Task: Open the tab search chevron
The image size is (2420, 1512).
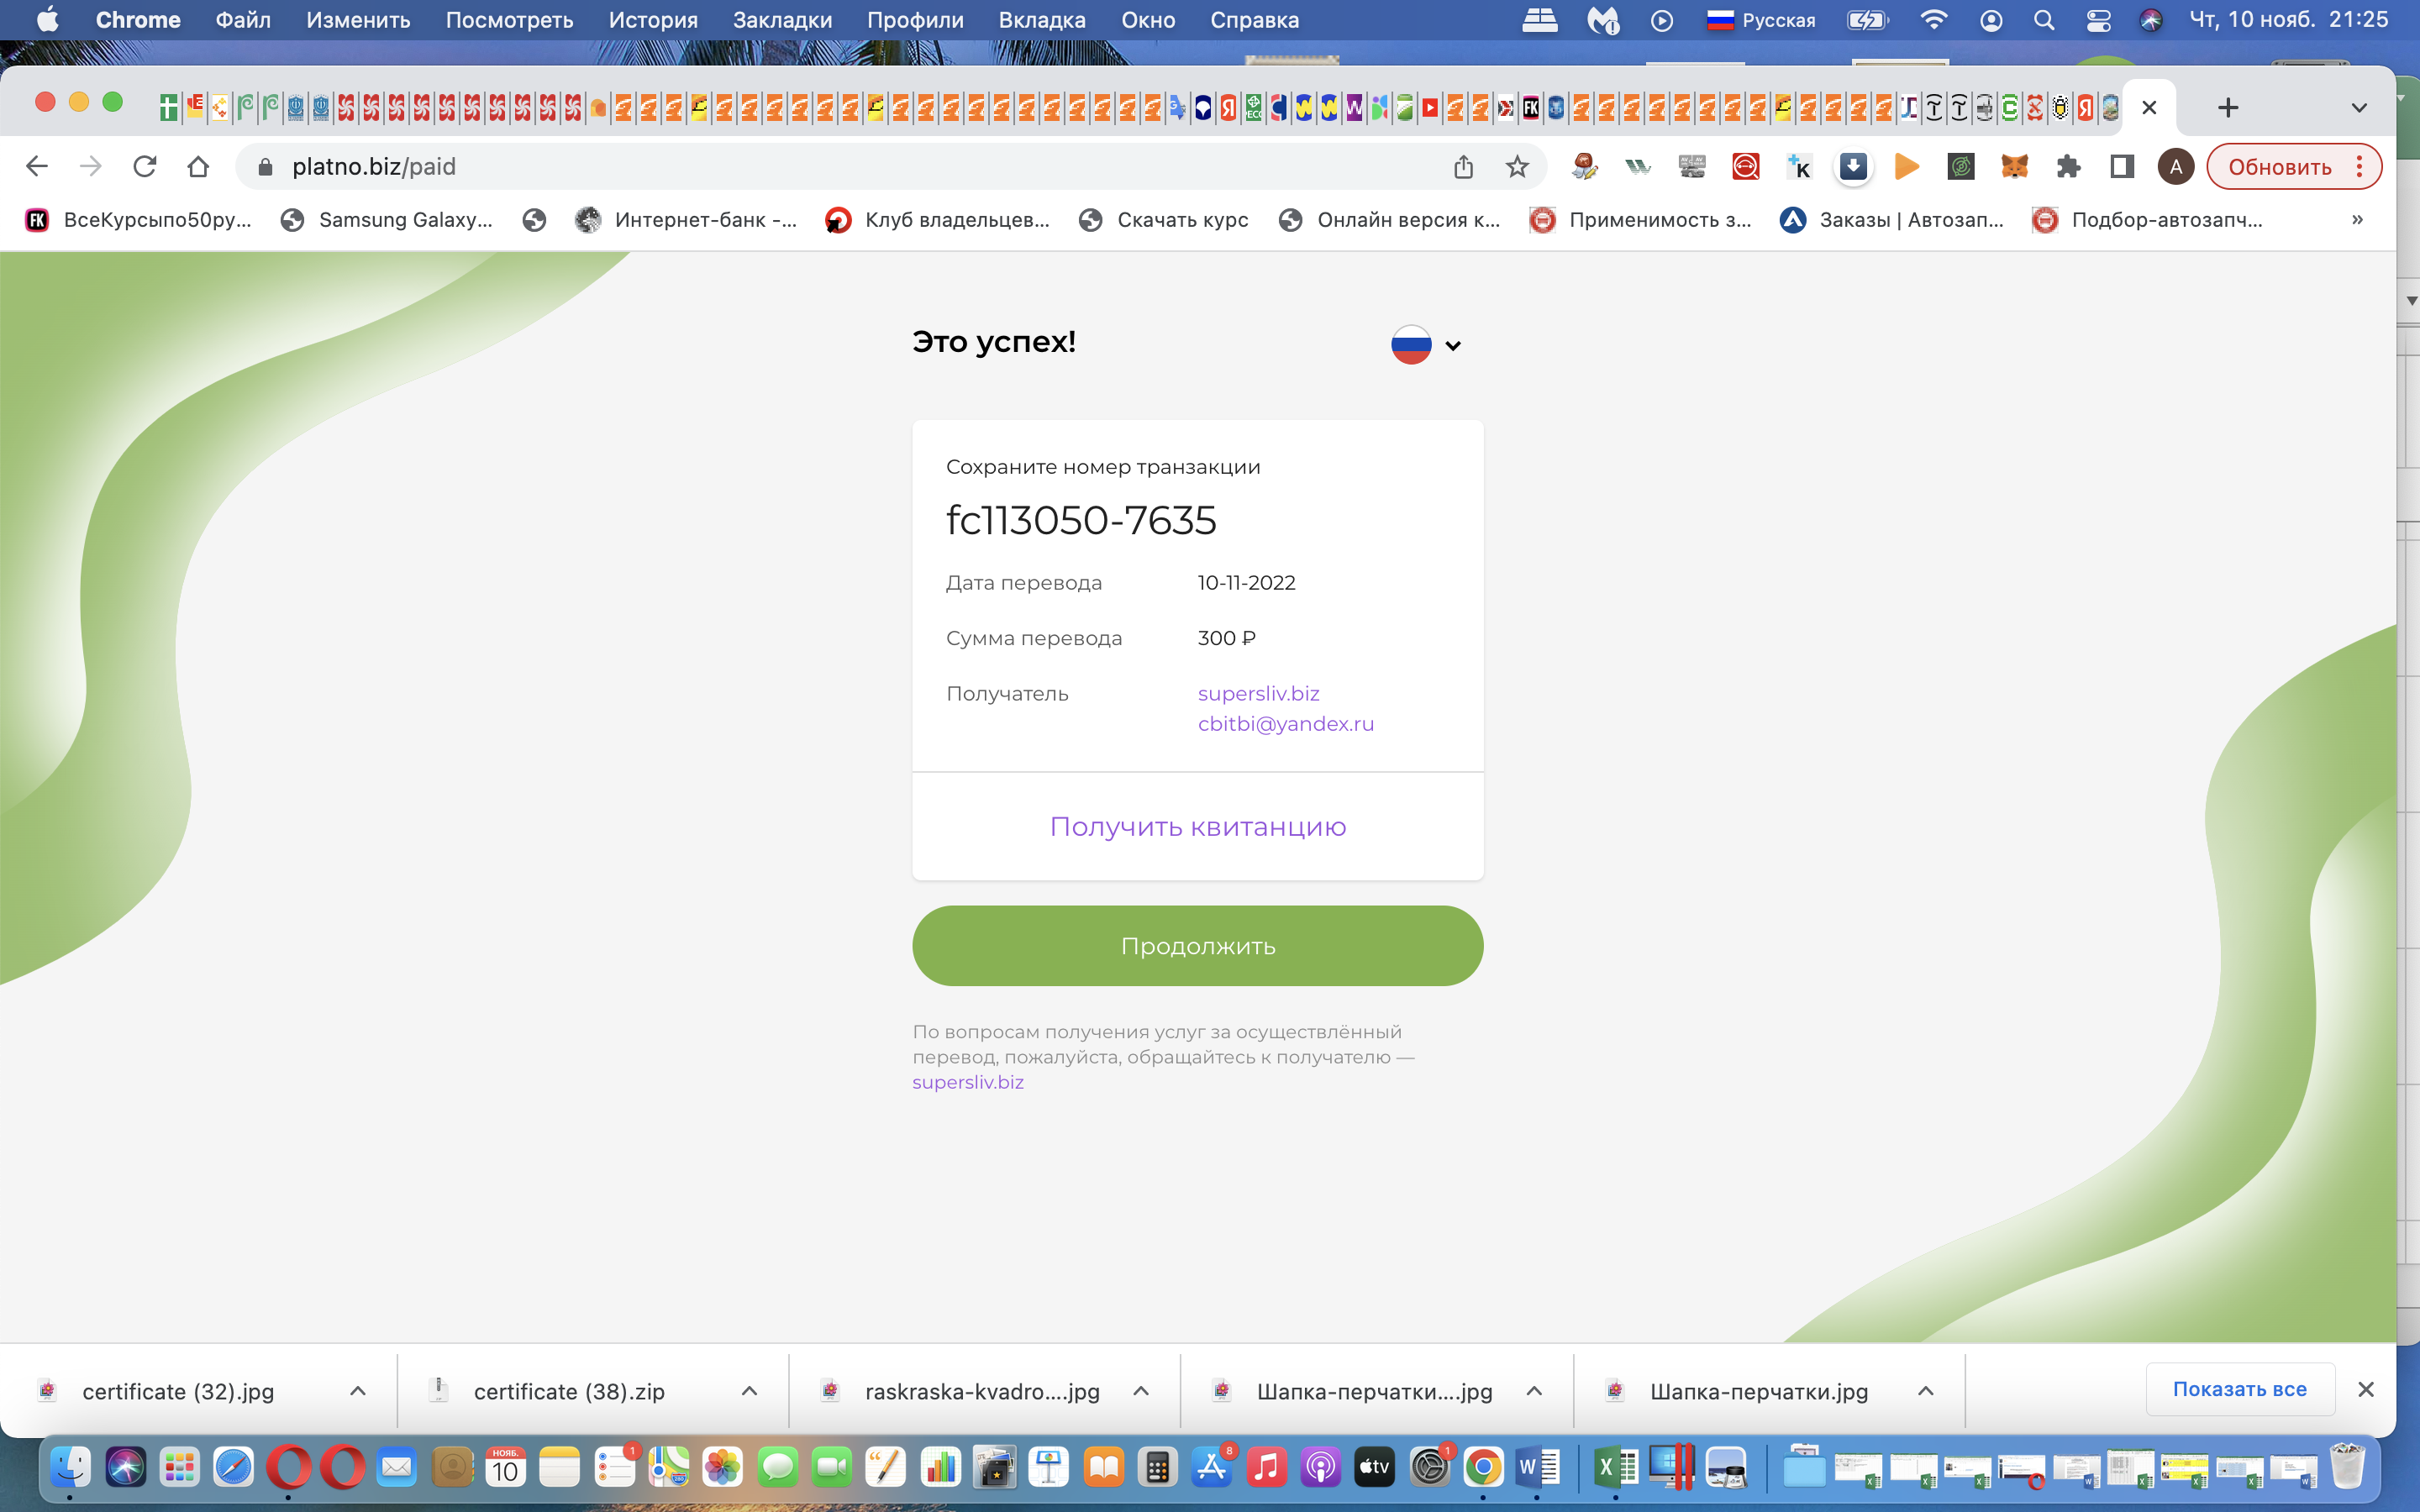Action: pyautogui.click(x=2359, y=107)
